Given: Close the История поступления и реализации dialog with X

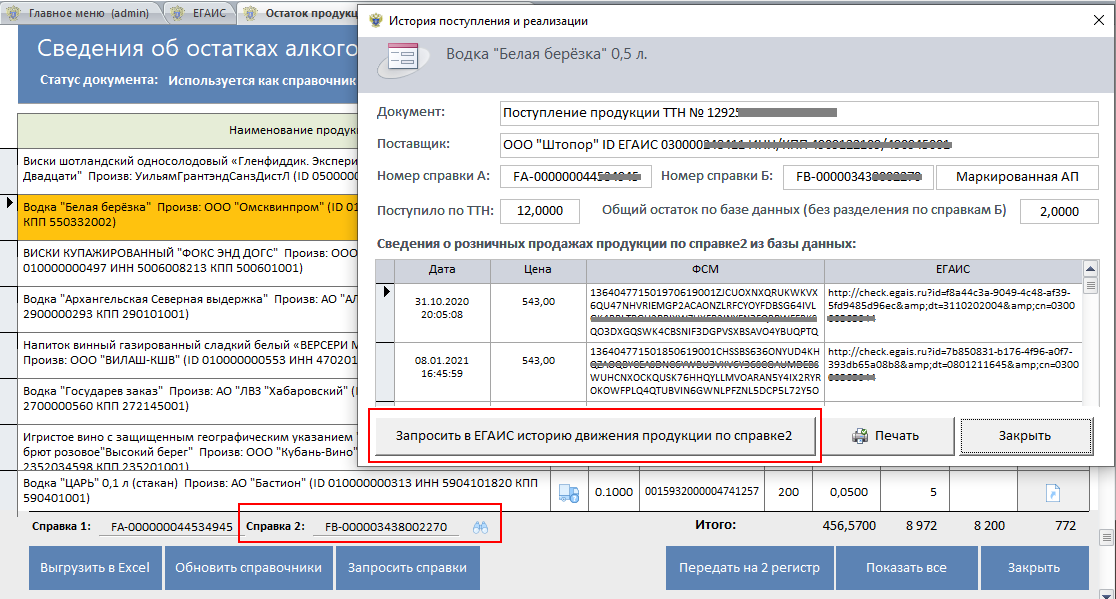Looking at the screenshot, I should 1090,20.
